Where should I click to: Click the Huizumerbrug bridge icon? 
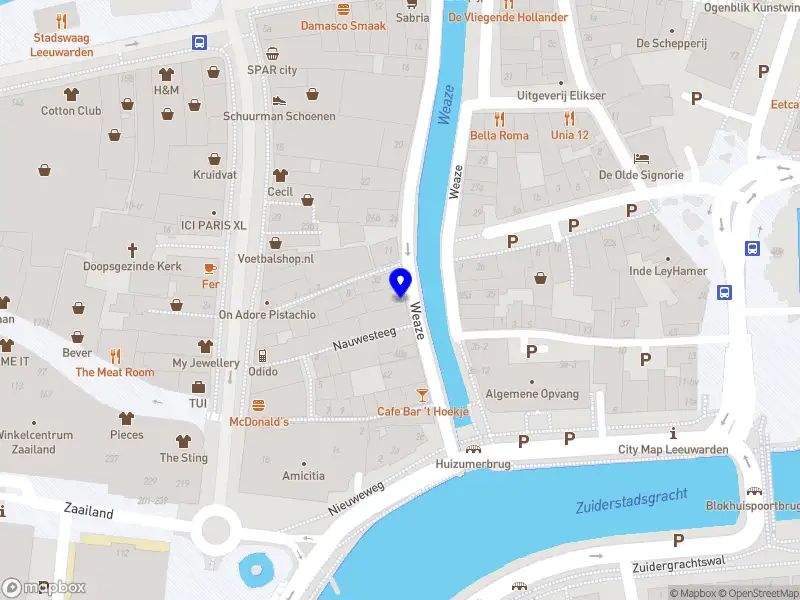point(473,449)
